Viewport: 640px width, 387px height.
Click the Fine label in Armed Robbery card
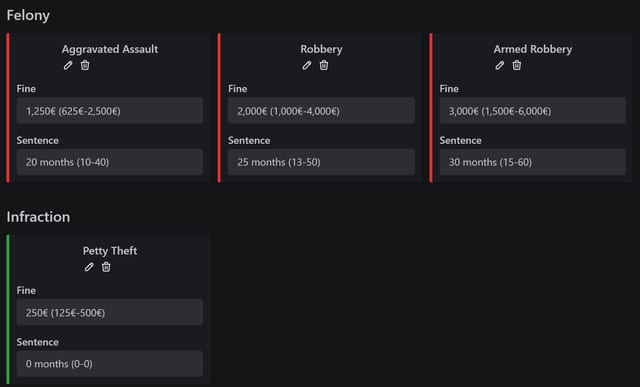(449, 89)
